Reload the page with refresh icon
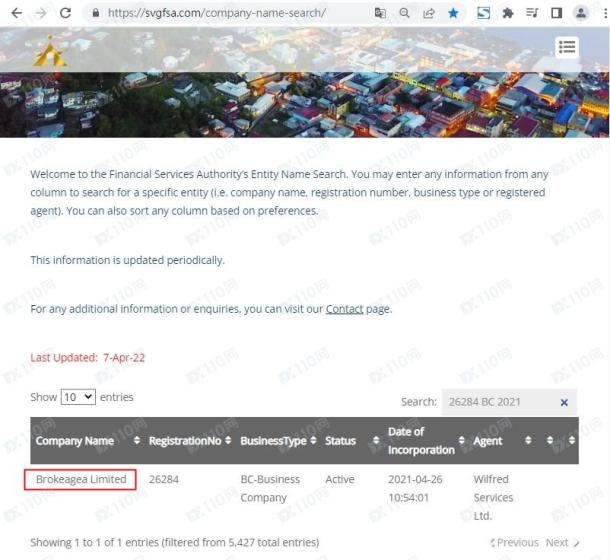Image resolution: width=610 pixels, height=560 pixels. tap(65, 13)
